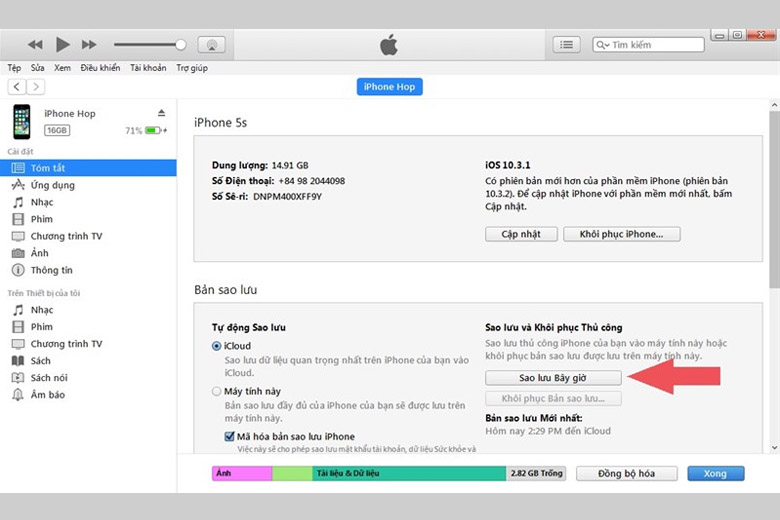Select Âm báo in sidebar
780x520 pixels.
tap(88, 395)
